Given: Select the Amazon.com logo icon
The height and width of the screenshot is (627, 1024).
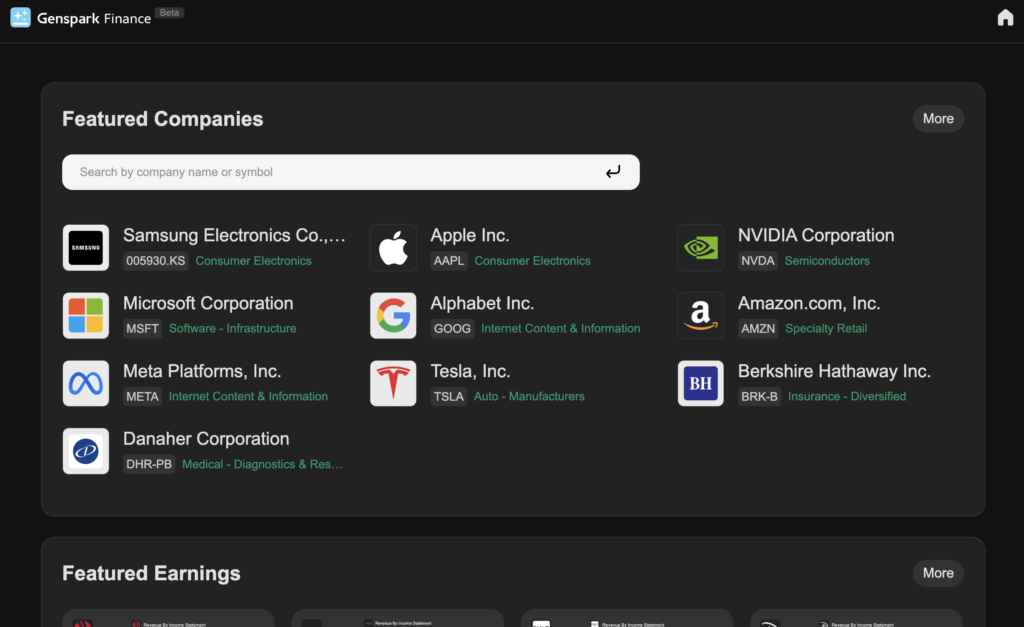Looking at the screenshot, I should [x=700, y=316].
